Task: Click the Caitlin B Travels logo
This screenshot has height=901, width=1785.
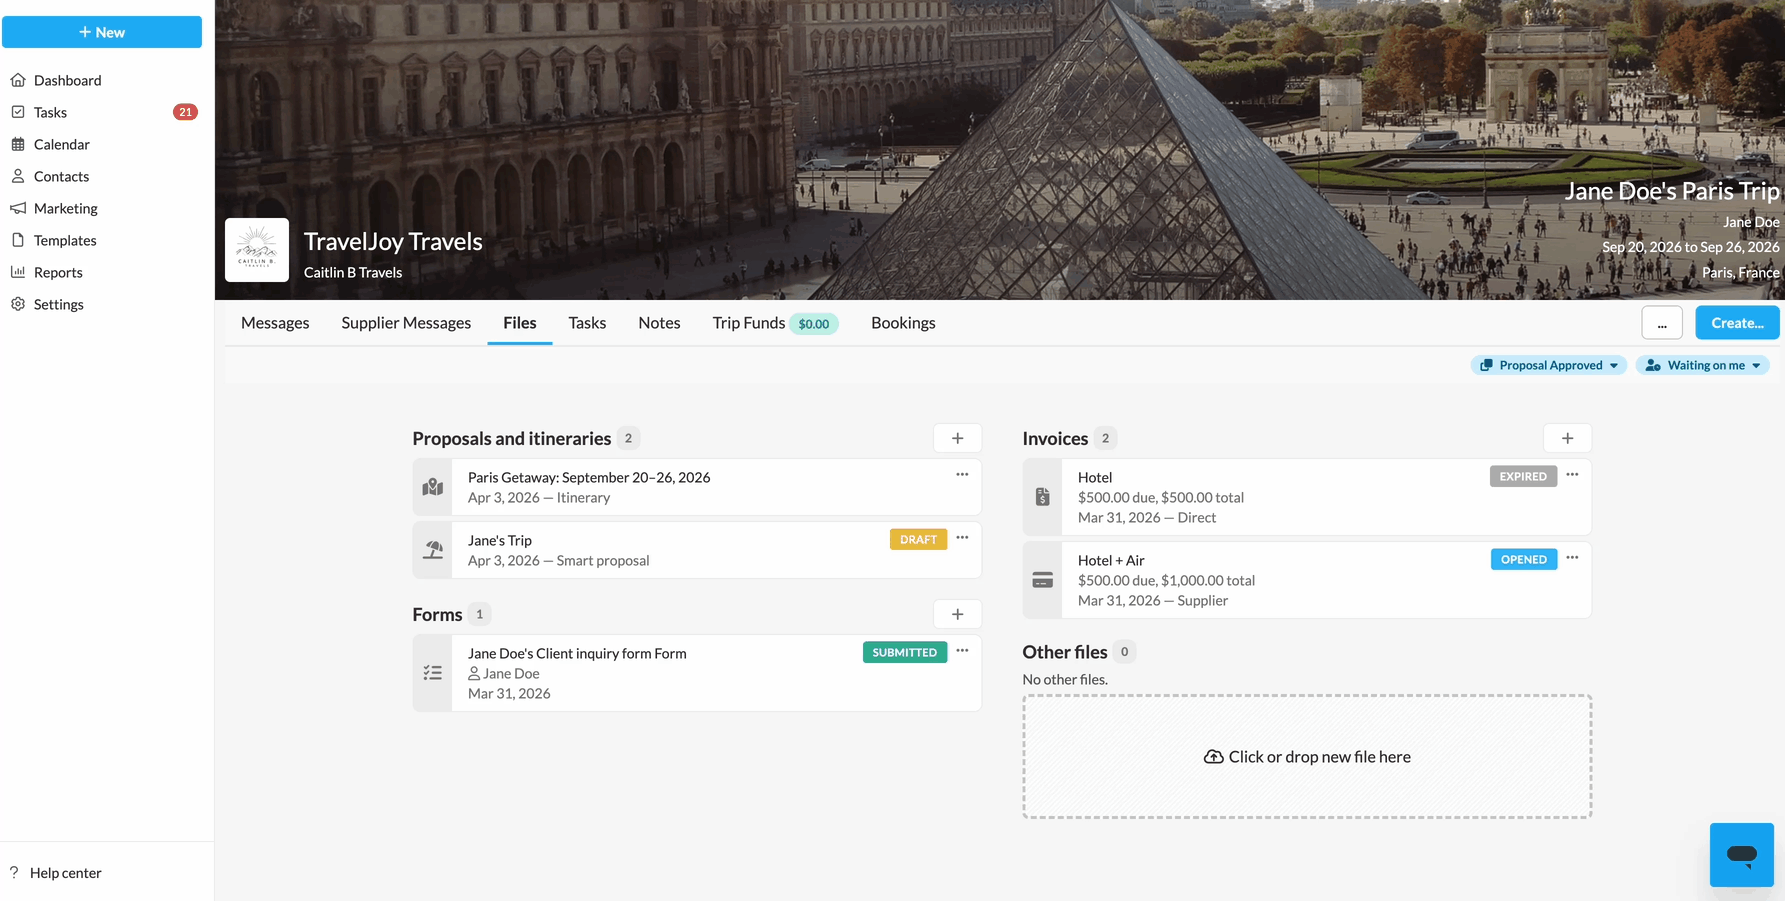Action: click(x=257, y=250)
